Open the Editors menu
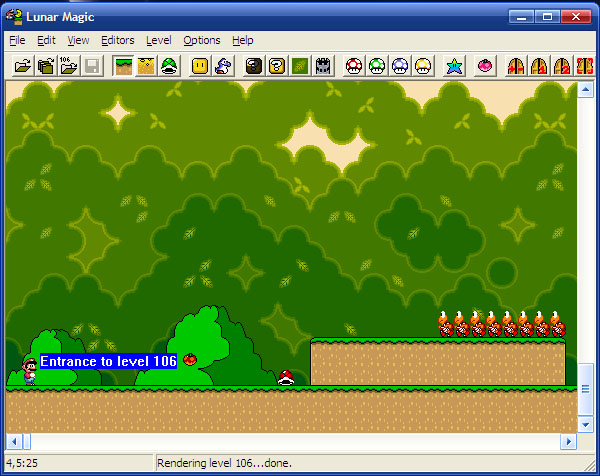This screenshot has height=476, width=600. [117, 40]
